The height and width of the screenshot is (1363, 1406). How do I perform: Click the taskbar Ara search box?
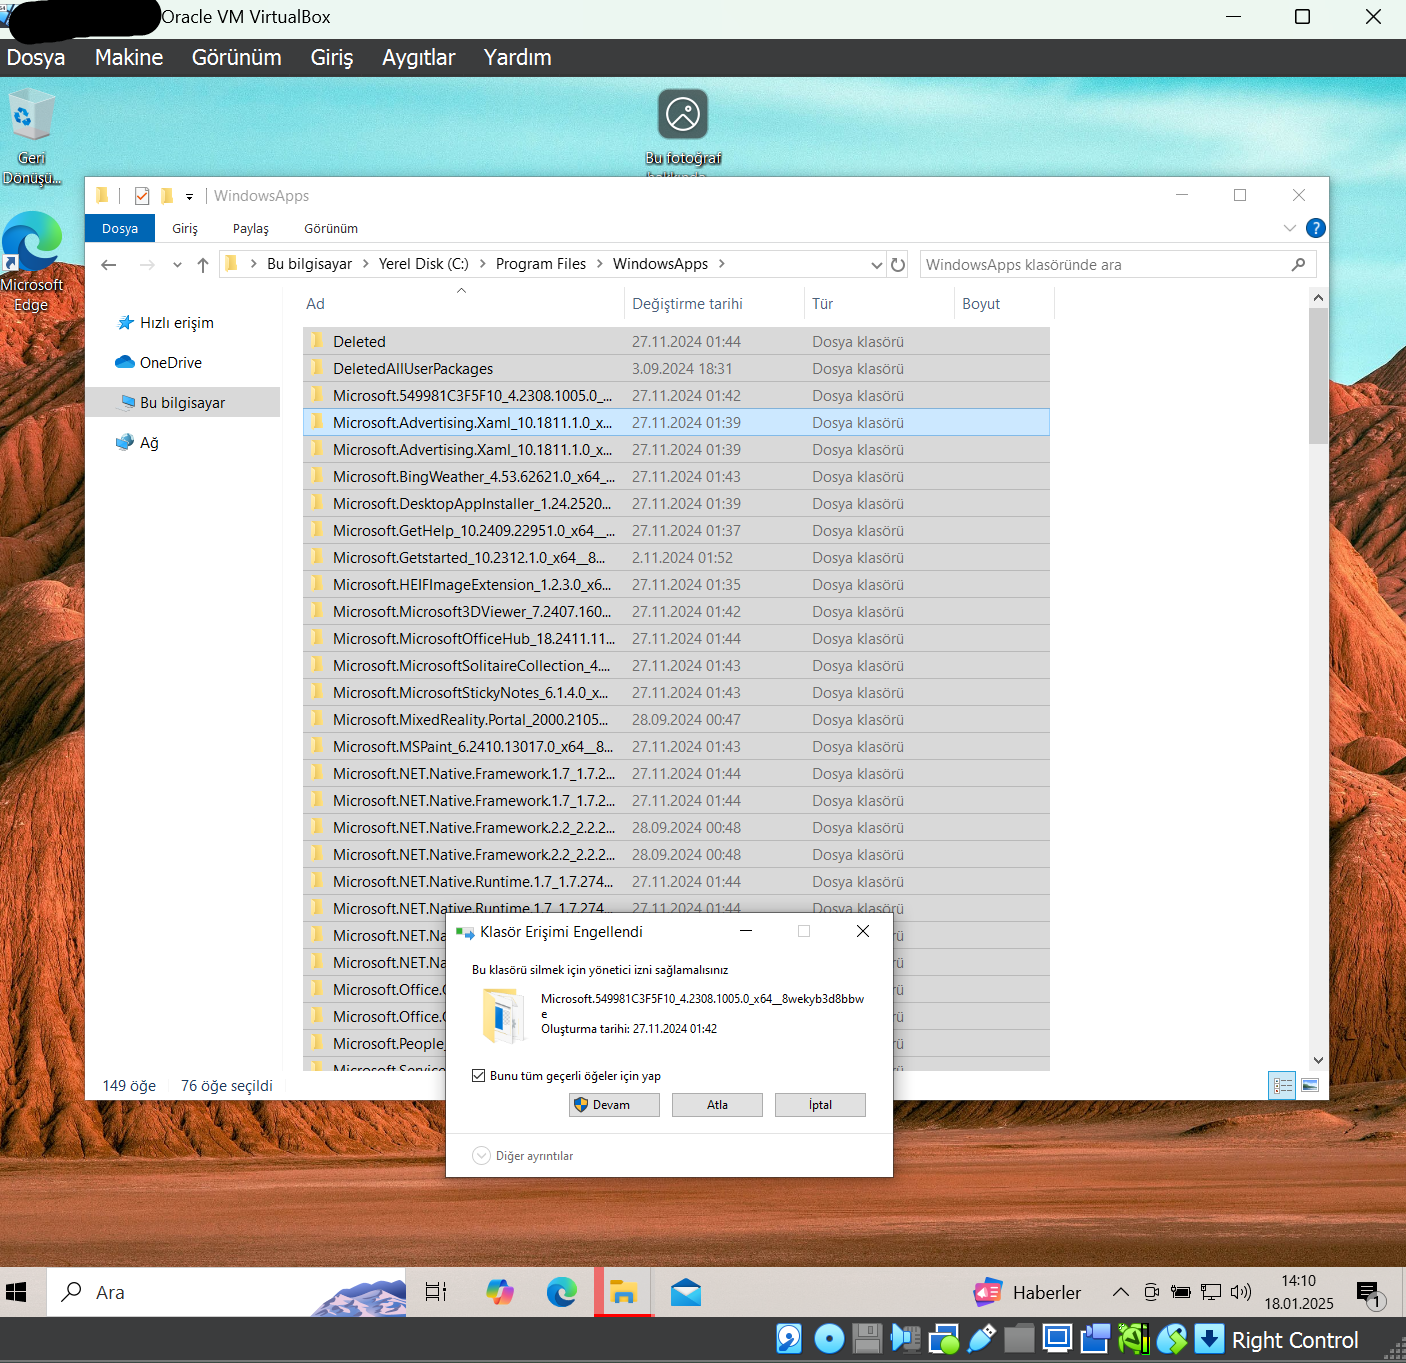coord(226,1292)
